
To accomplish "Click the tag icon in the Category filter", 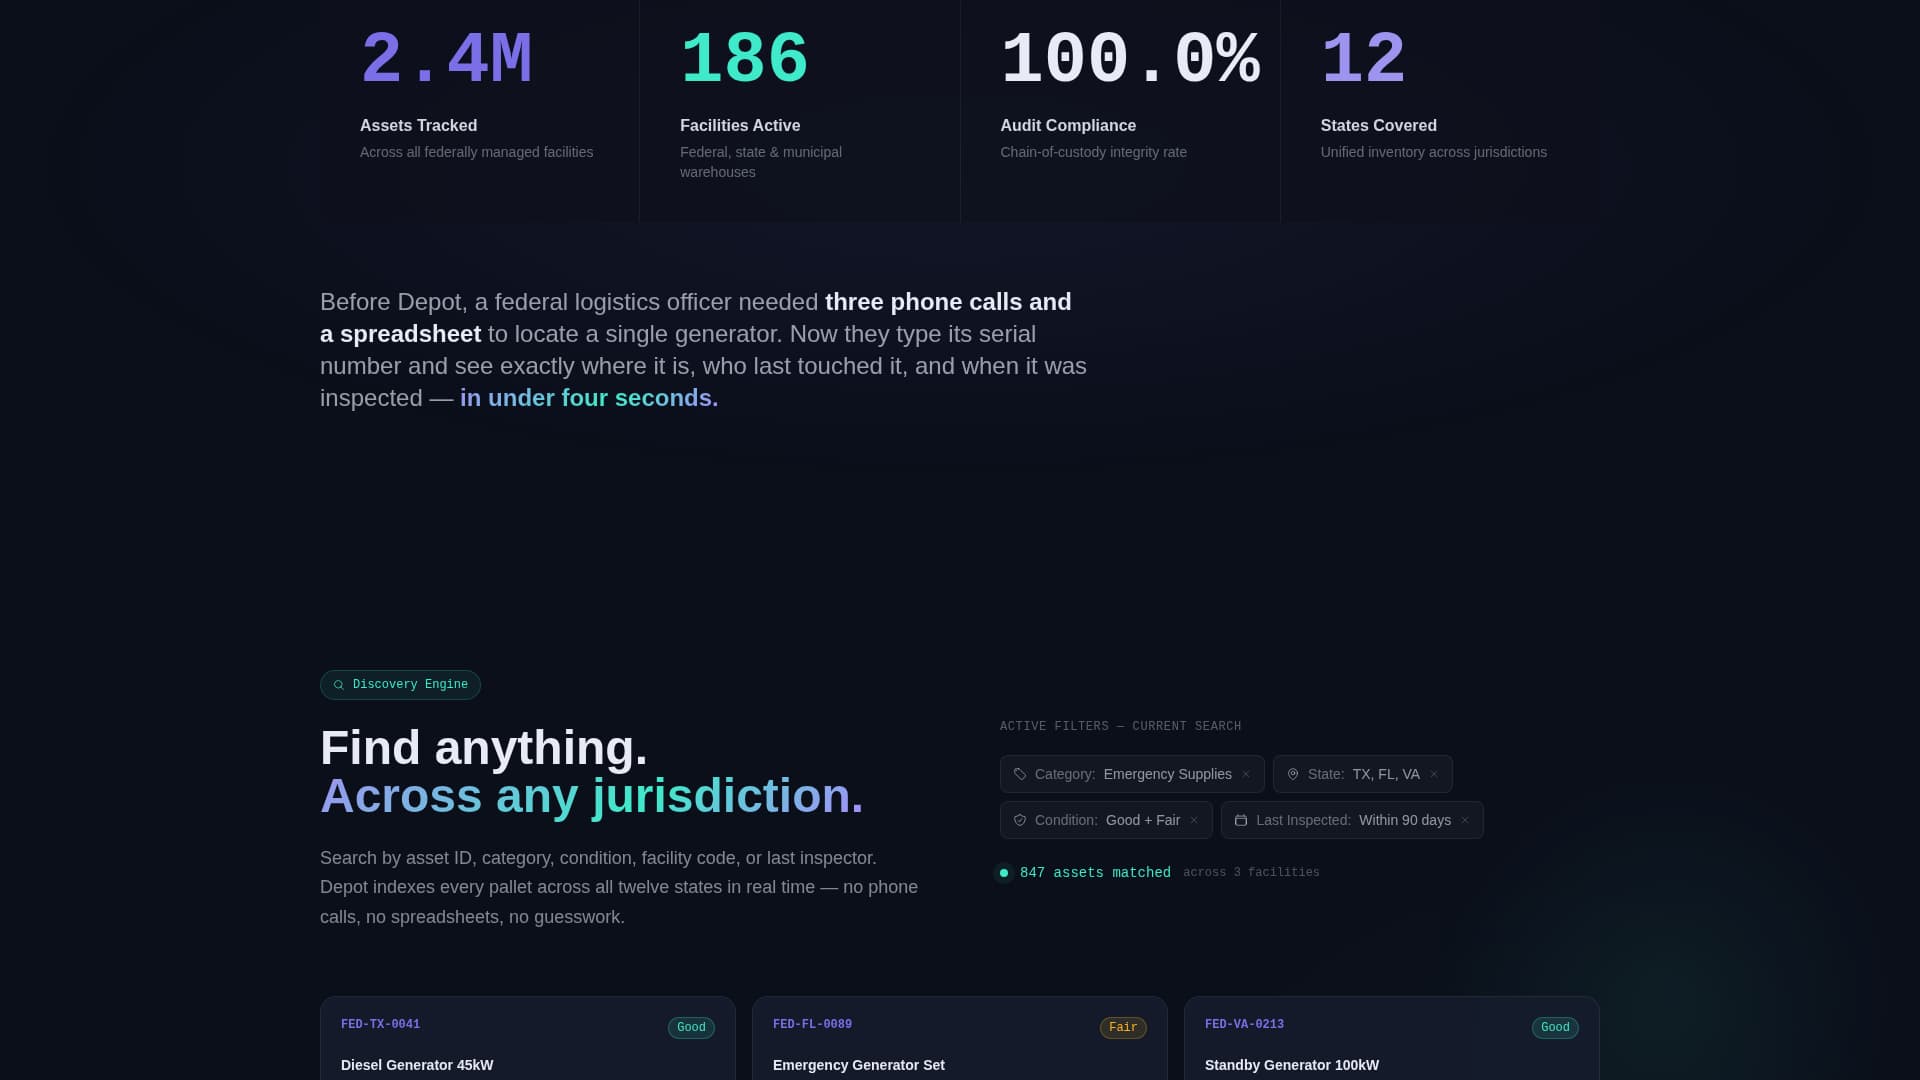I will (1020, 774).
